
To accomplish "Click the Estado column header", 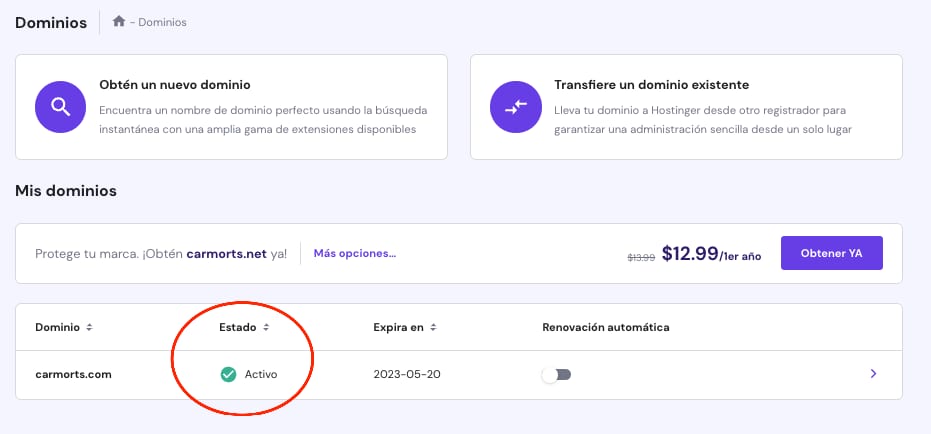I will click(237, 327).
